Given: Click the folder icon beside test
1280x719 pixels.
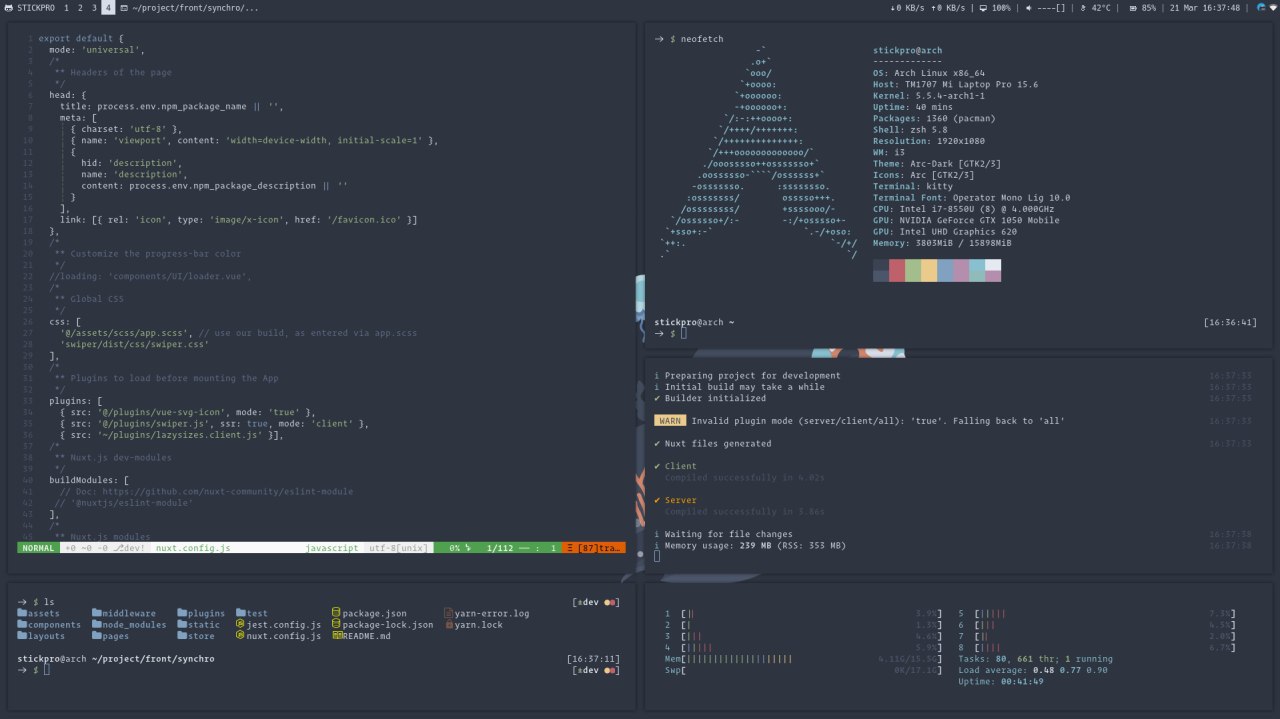Looking at the screenshot, I should [x=240, y=613].
